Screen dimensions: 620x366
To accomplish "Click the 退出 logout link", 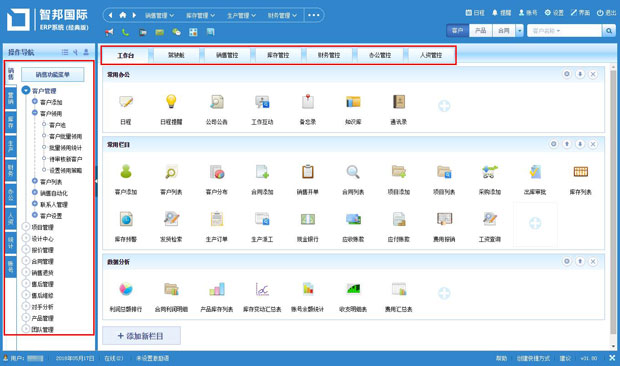I will click(x=606, y=13).
